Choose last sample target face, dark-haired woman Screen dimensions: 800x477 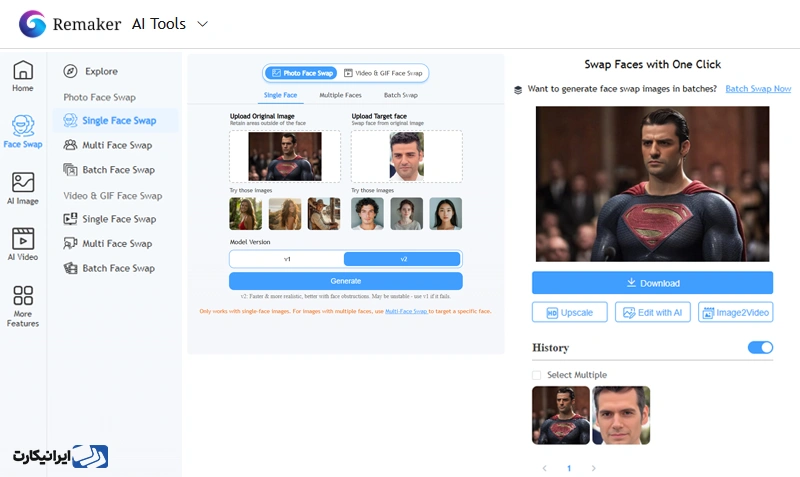click(x=445, y=214)
